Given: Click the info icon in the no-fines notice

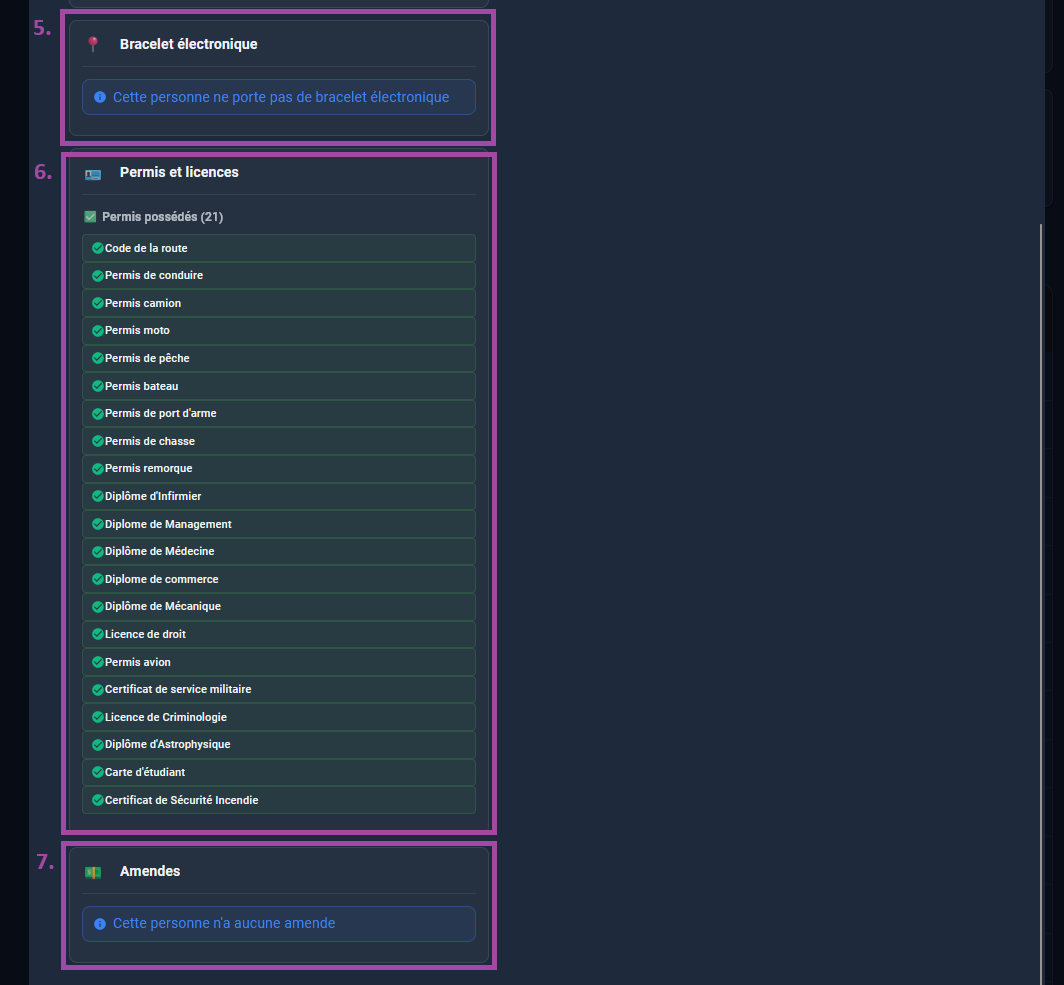Looking at the screenshot, I should coord(99,924).
